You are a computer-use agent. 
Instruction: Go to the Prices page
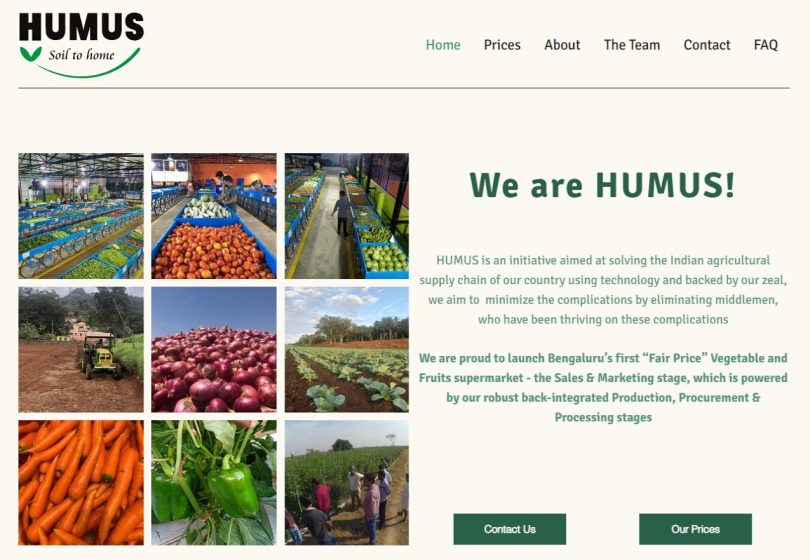coord(502,45)
